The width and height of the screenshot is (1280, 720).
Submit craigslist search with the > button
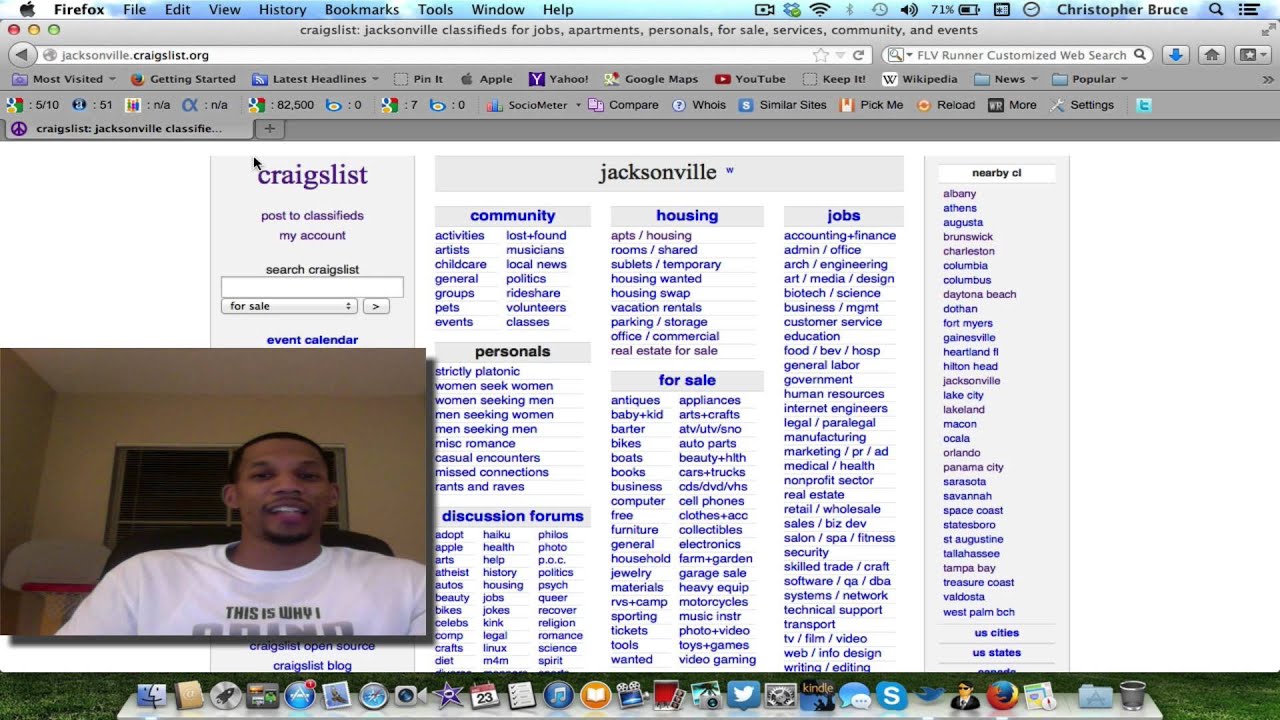point(376,306)
